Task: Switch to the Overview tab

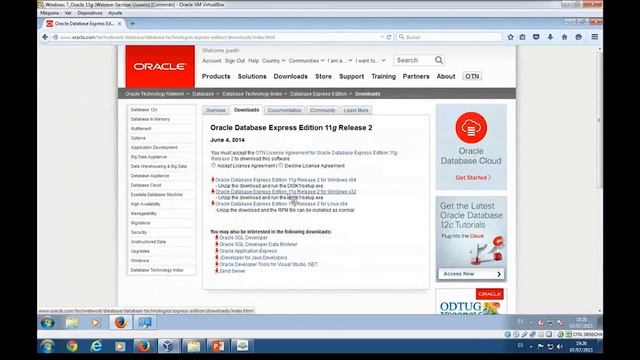Action: pos(216,110)
